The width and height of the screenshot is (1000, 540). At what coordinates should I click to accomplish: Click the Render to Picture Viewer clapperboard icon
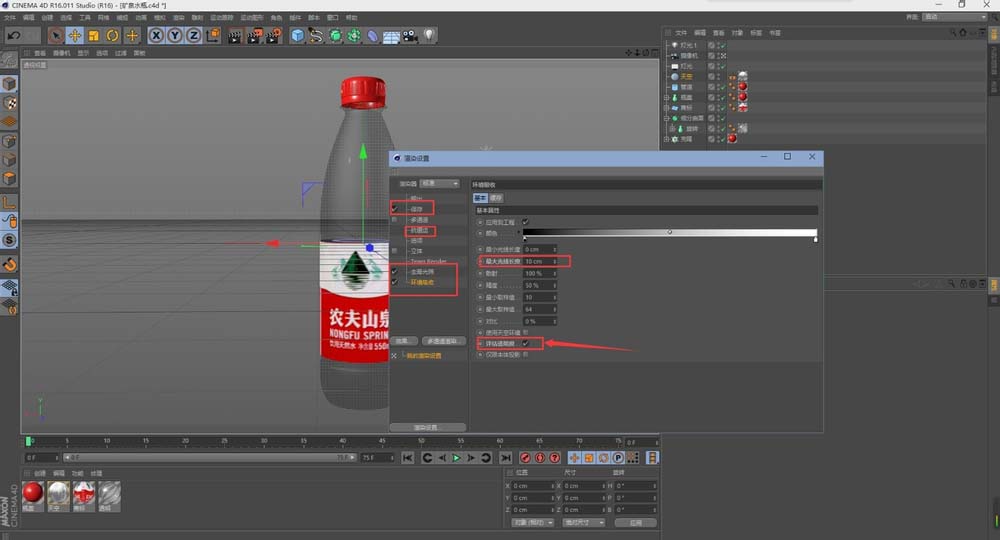coord(253,36)
